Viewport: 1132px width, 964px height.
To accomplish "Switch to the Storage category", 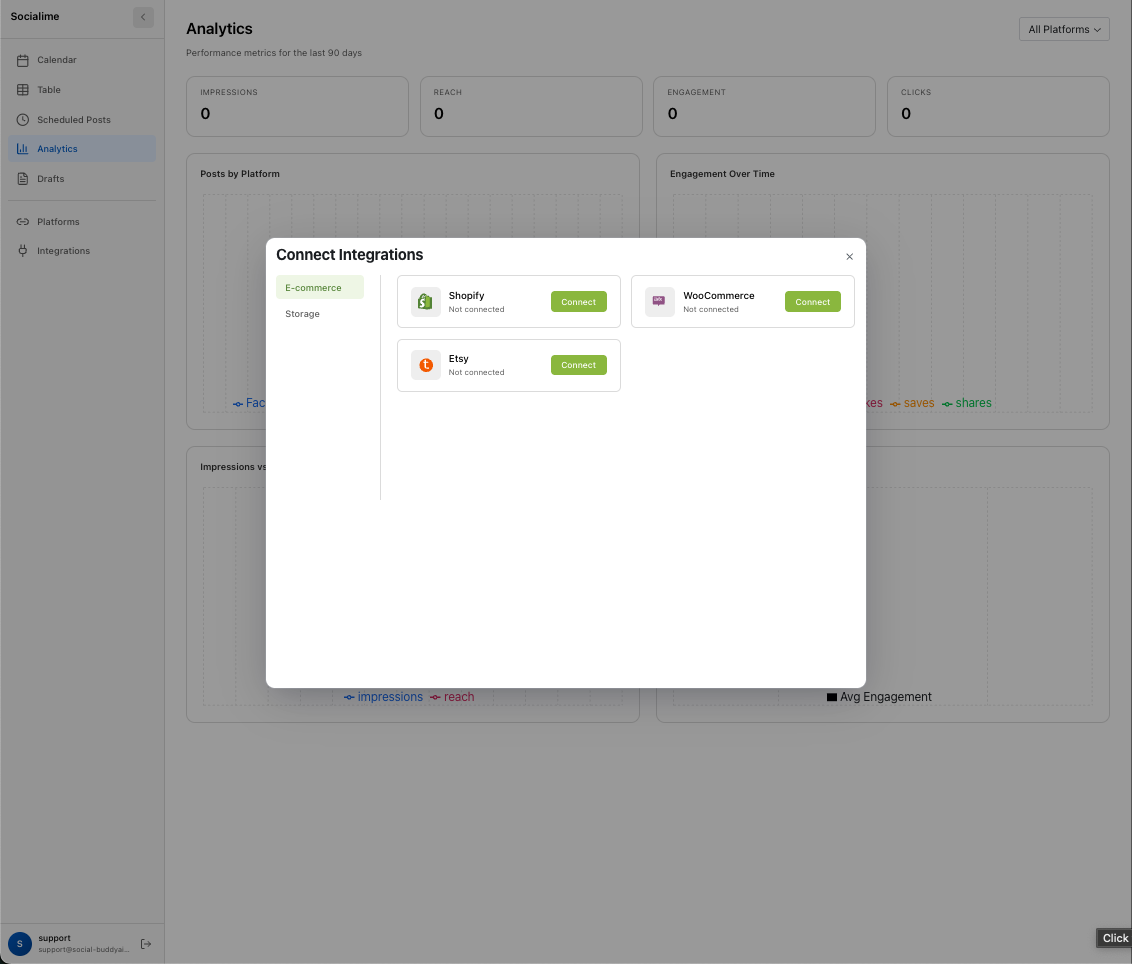I will 302,313.
